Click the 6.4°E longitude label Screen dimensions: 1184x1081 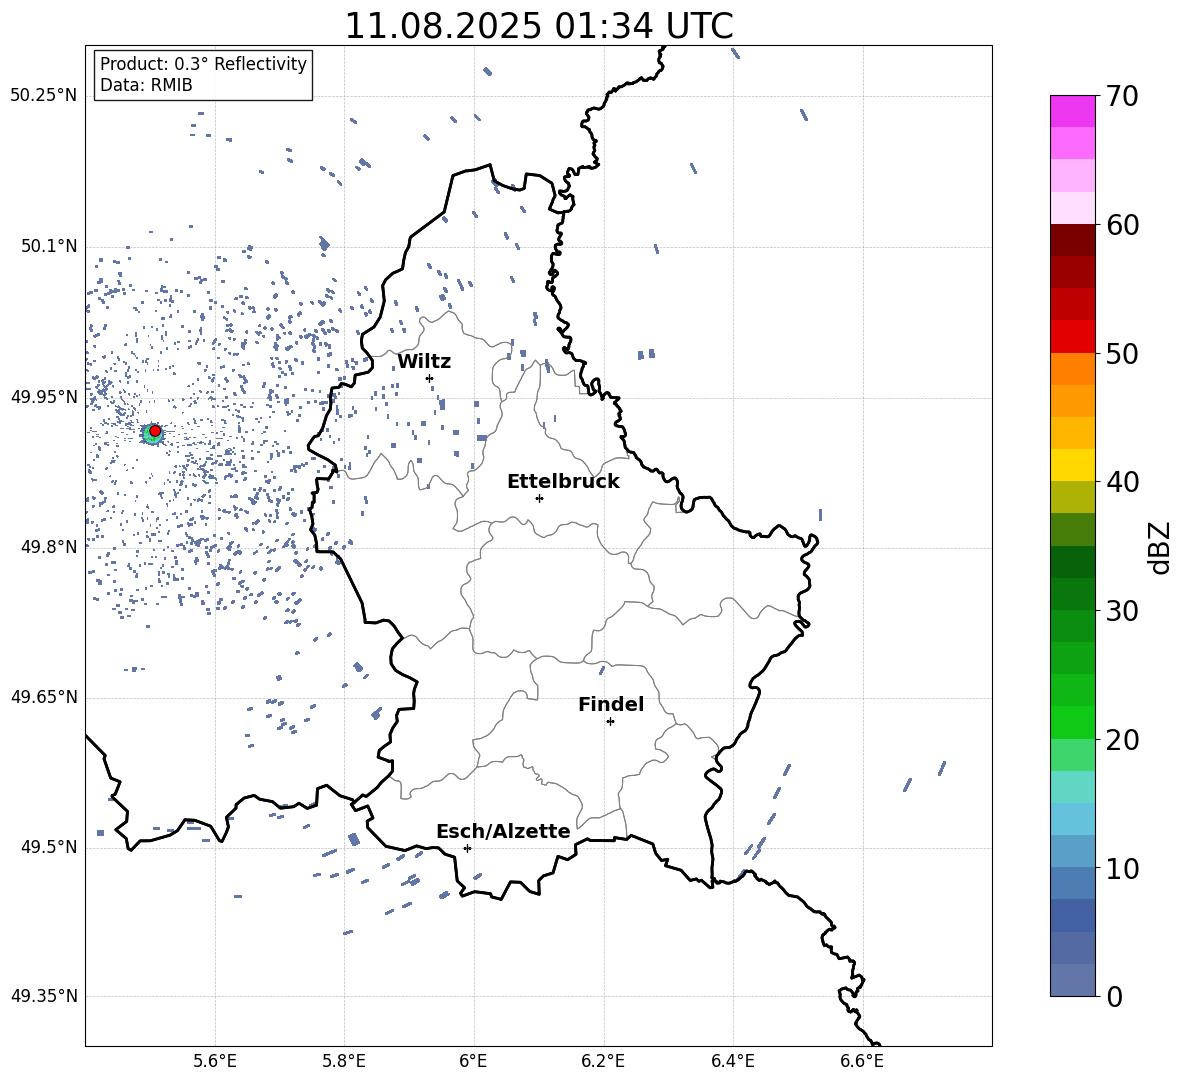pos(732,1061)
